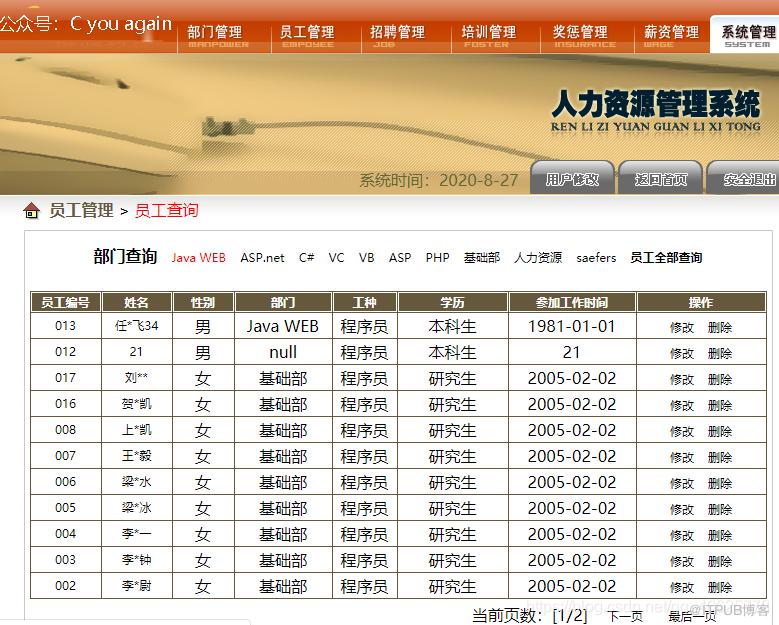This screenshot has height=625, width=779.
Task: Click the 返回首页 button
Action: click(x=661, y=179)
